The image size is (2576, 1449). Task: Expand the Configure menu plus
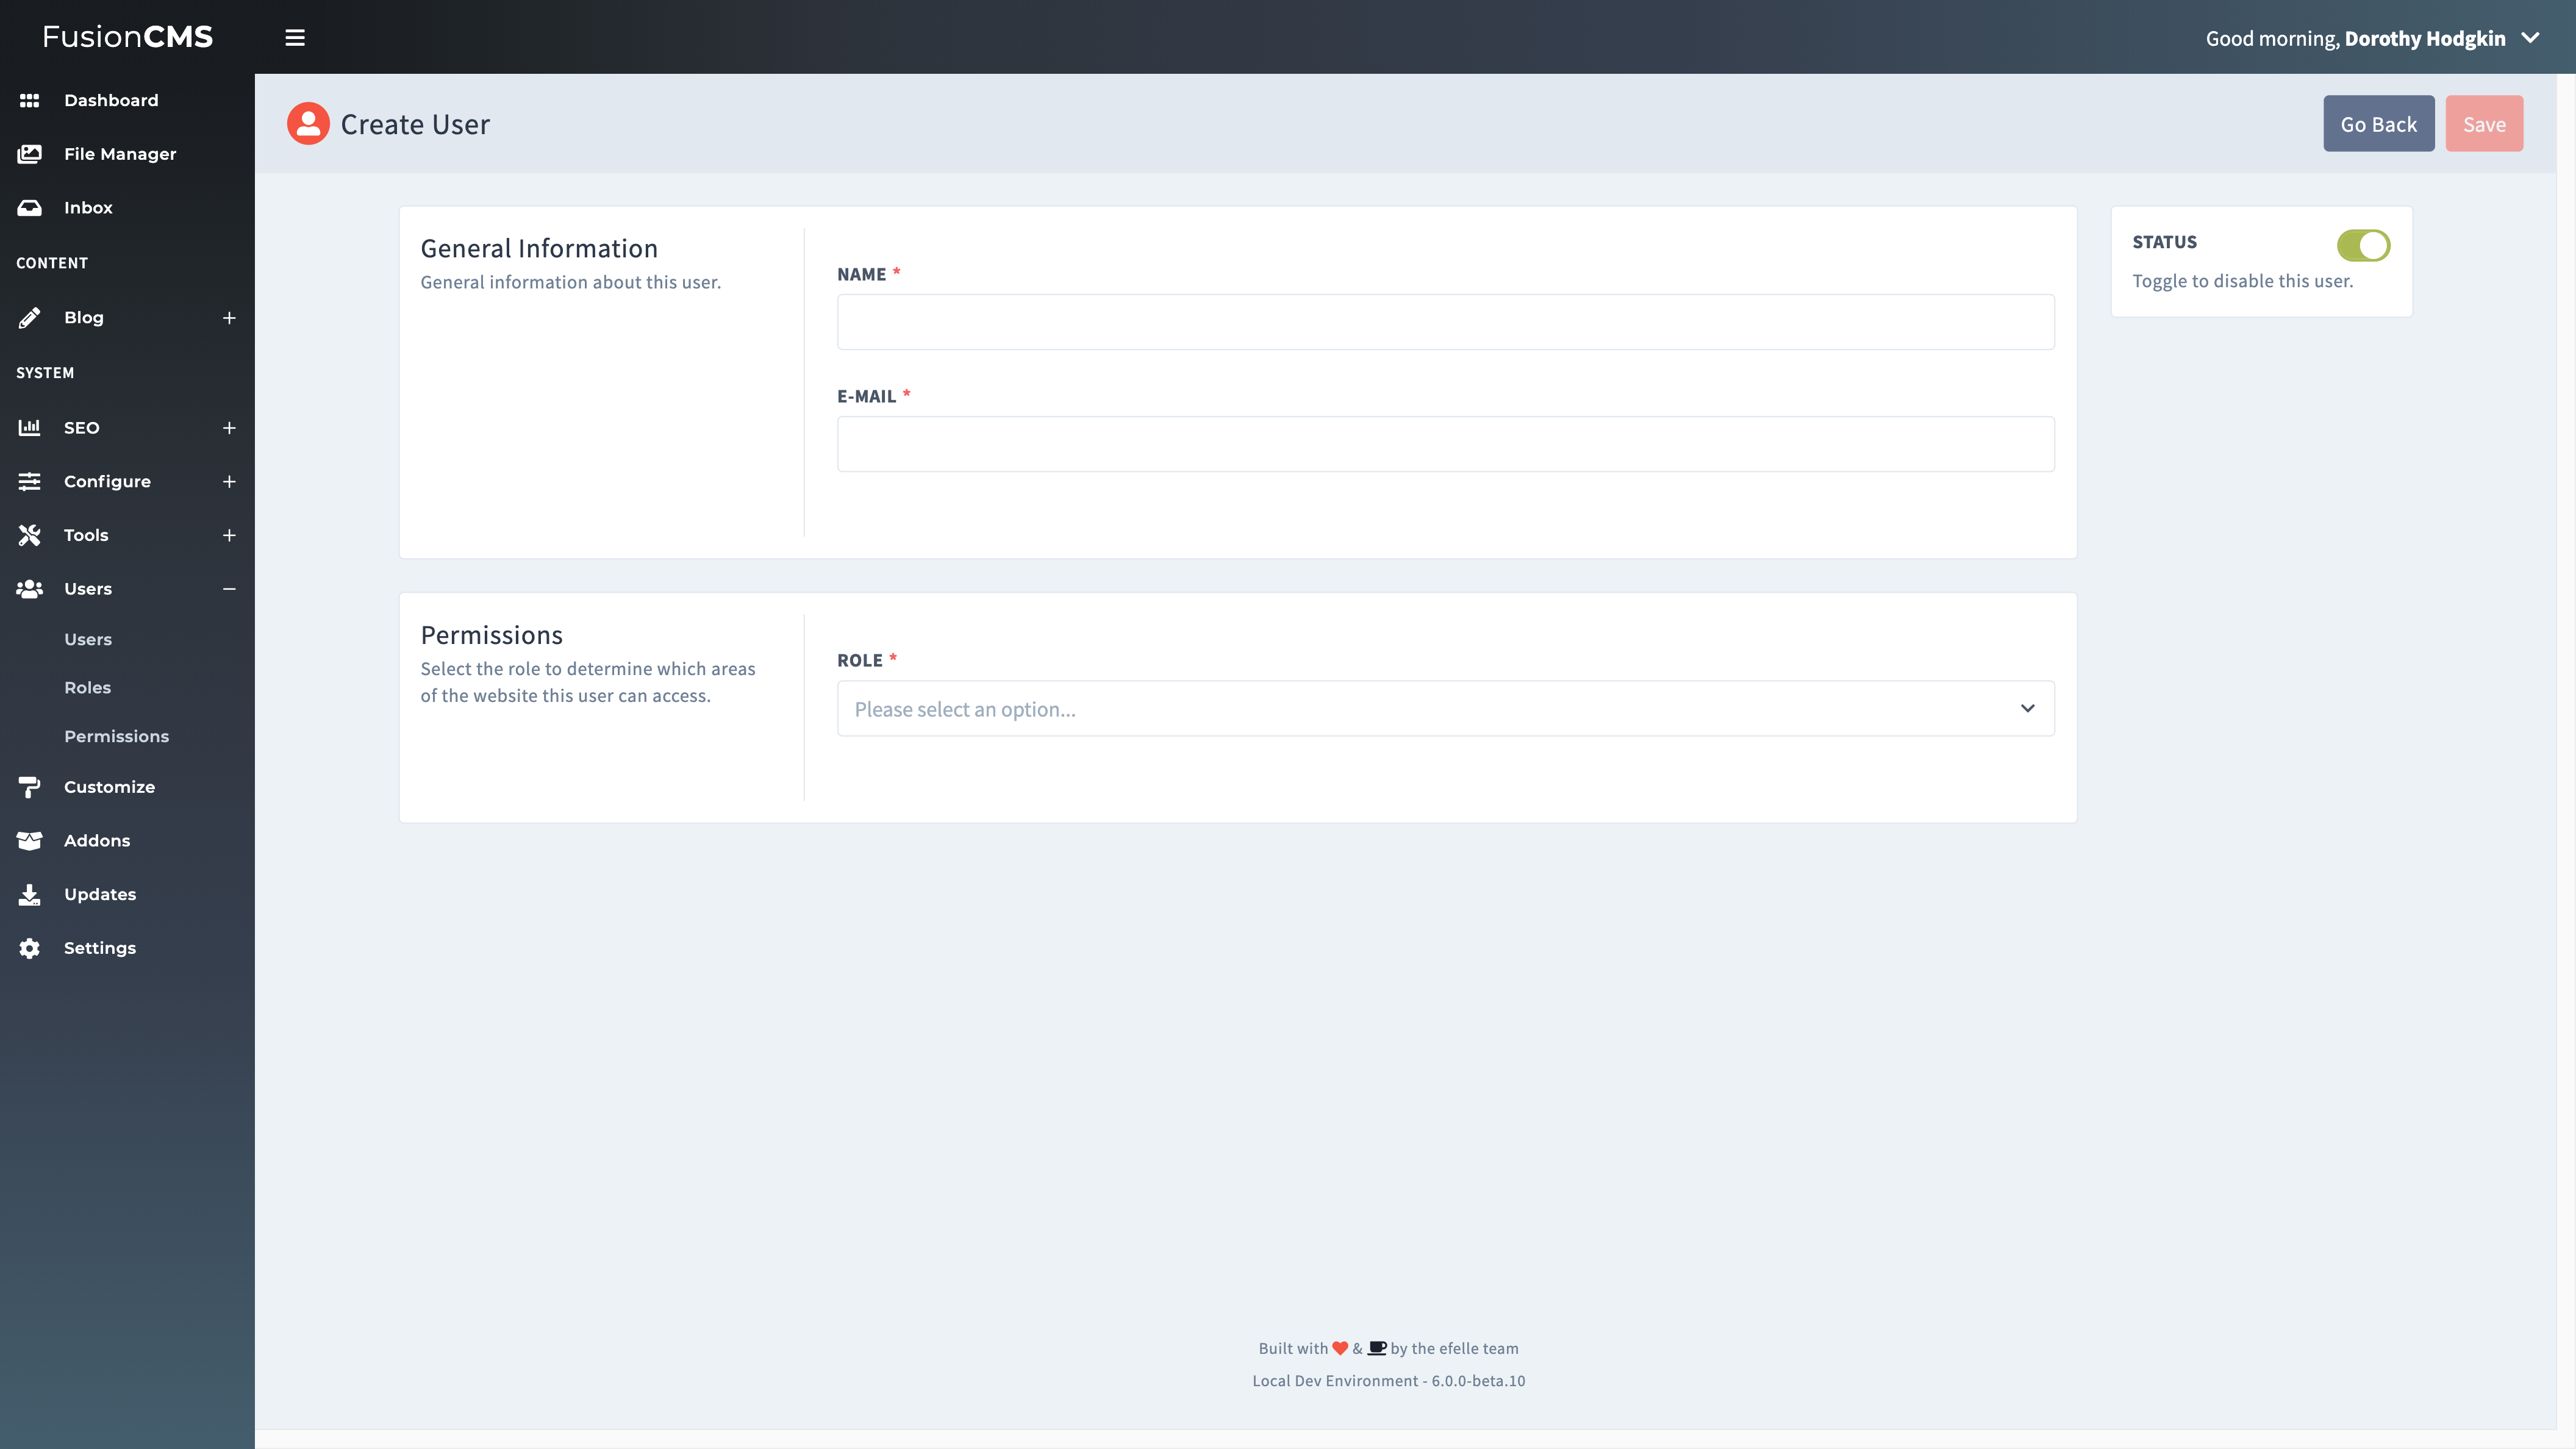tap(229, 481)
